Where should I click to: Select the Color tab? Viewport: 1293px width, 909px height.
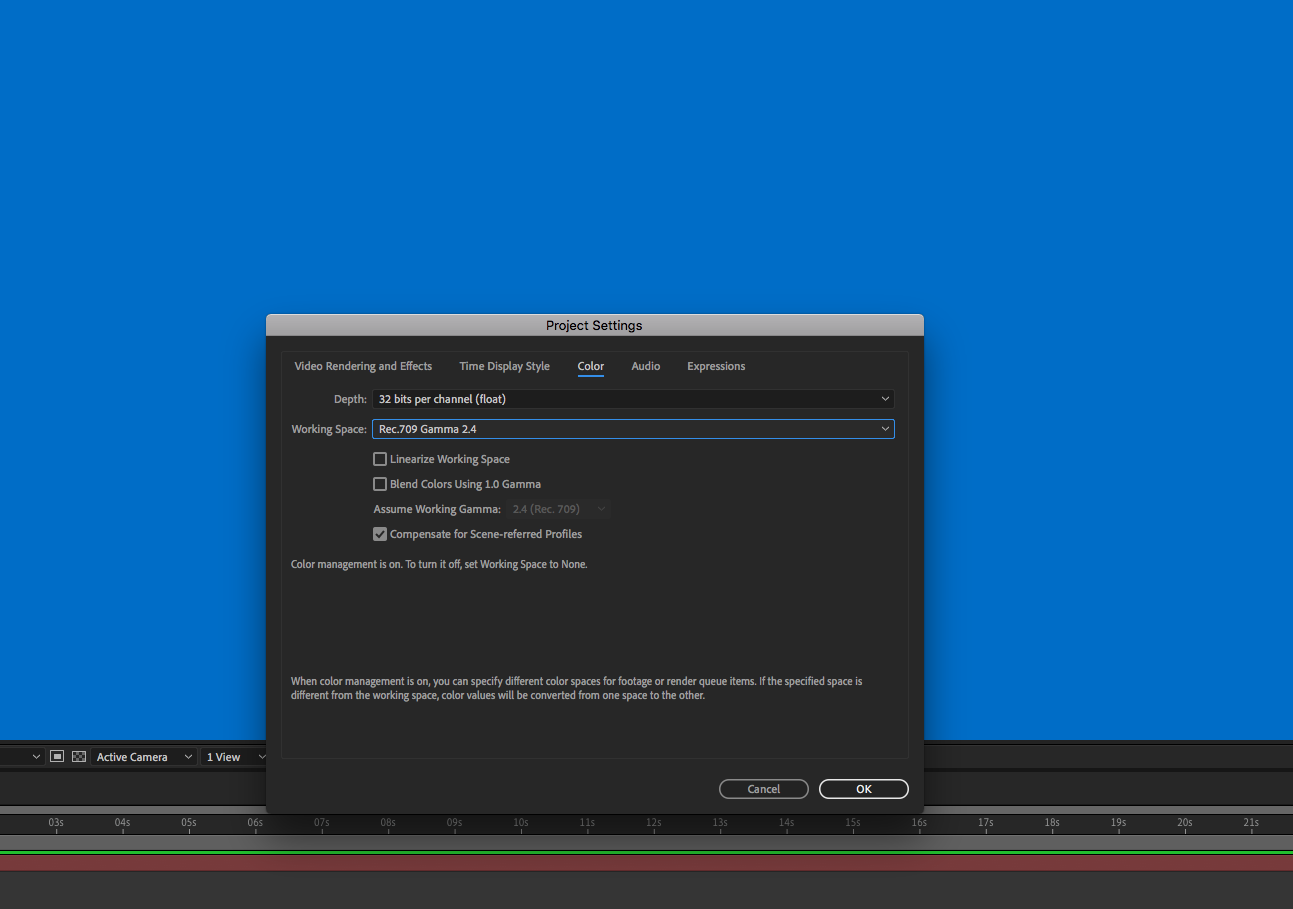tap(591, 366)
